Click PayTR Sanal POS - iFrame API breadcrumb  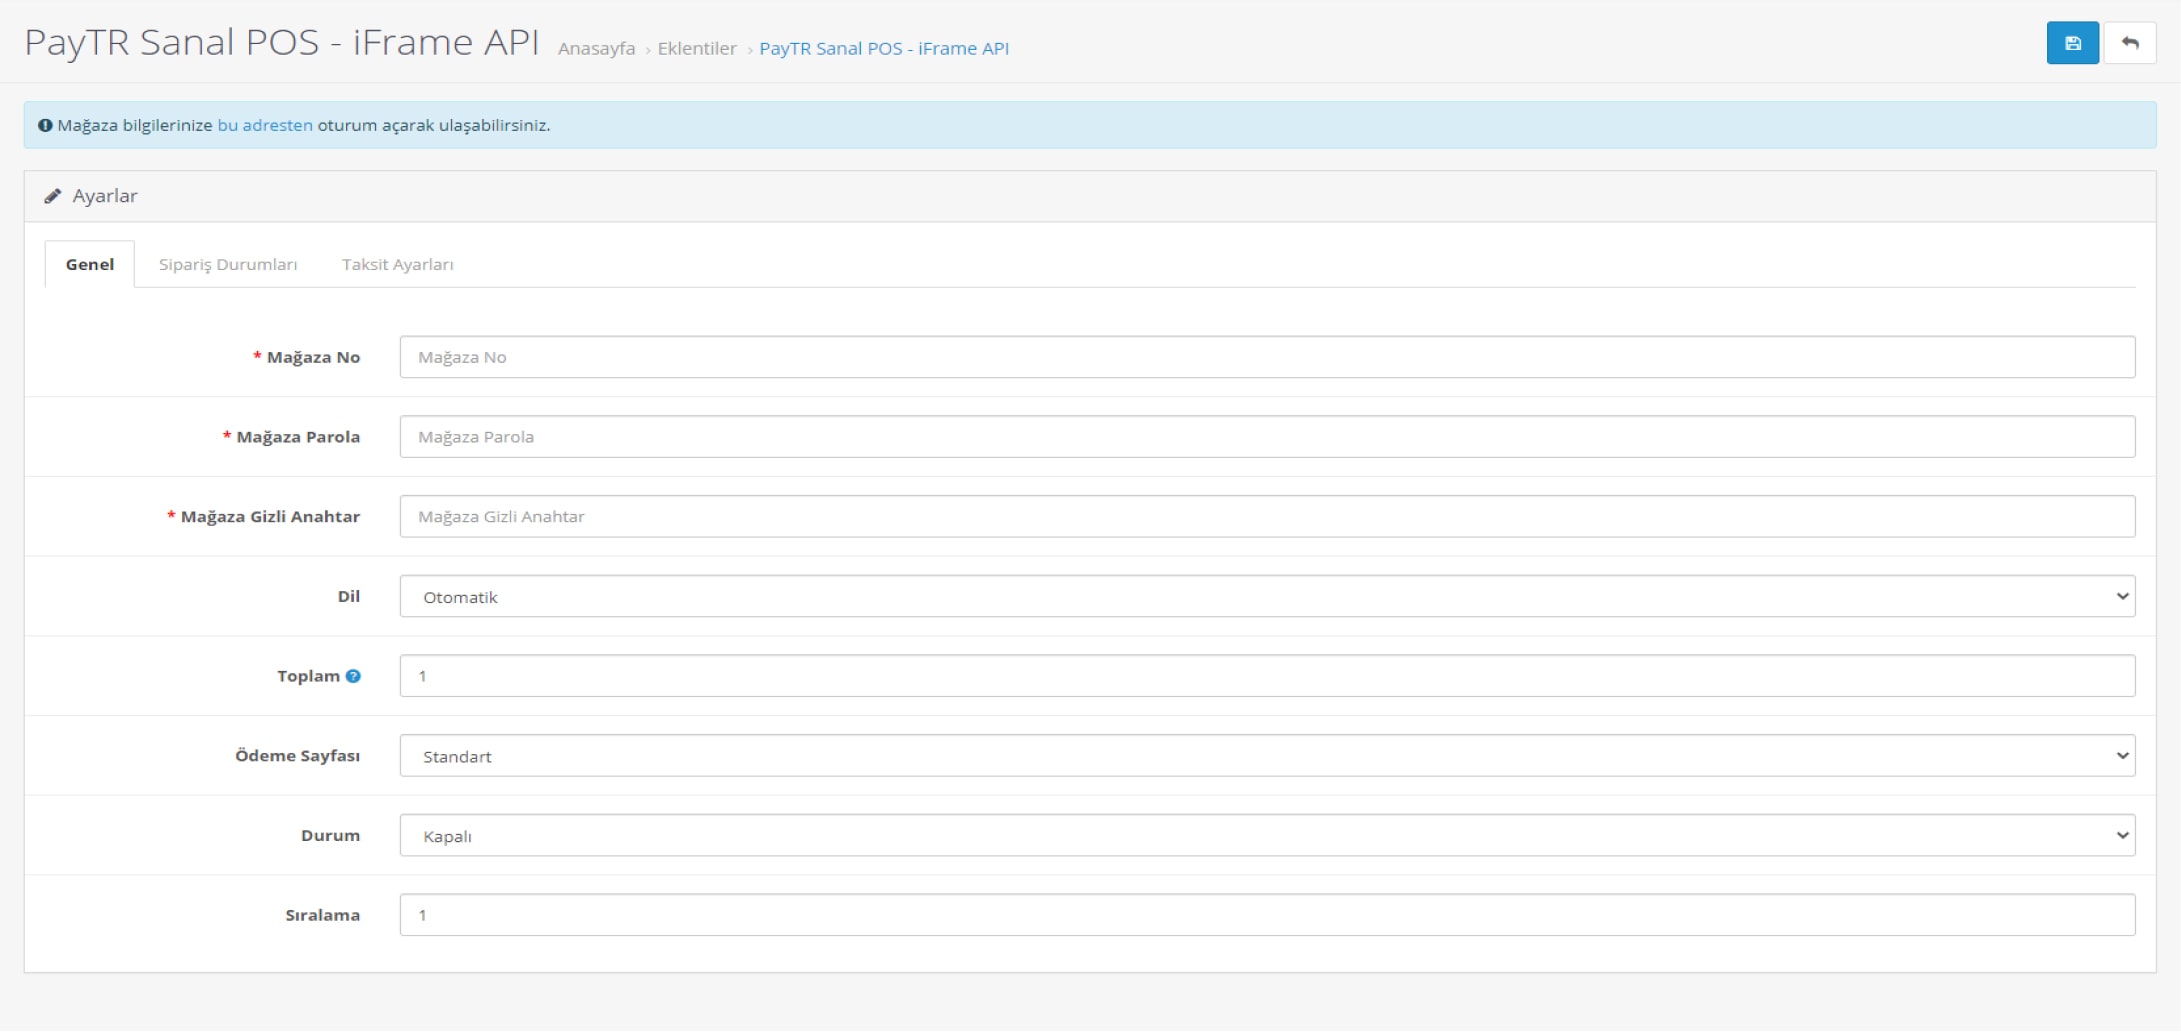[x=884, y=48]
